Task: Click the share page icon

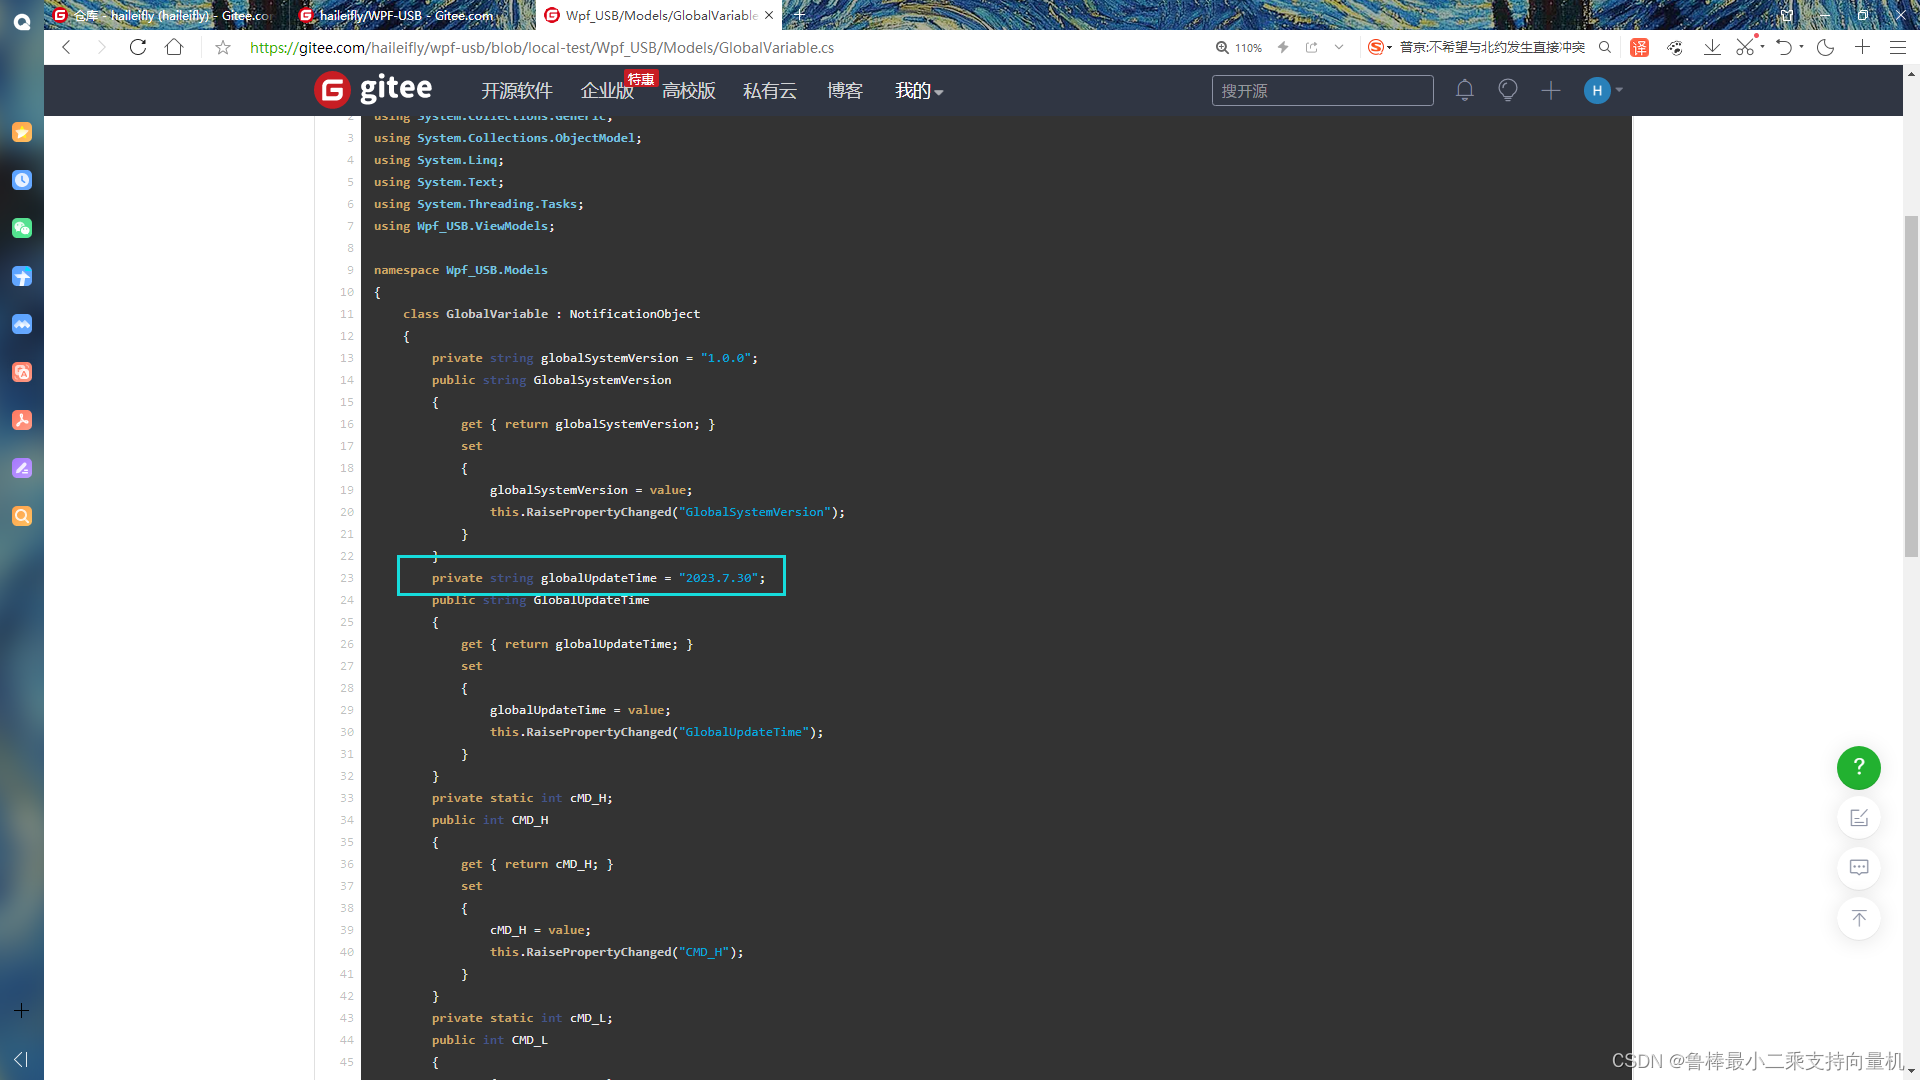Action: click(x=1312, y=47)
